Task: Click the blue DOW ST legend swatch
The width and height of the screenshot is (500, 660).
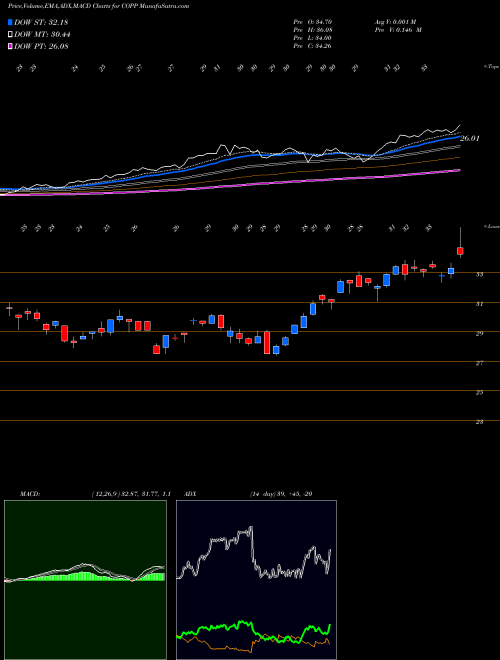Action: pos(10,22)
